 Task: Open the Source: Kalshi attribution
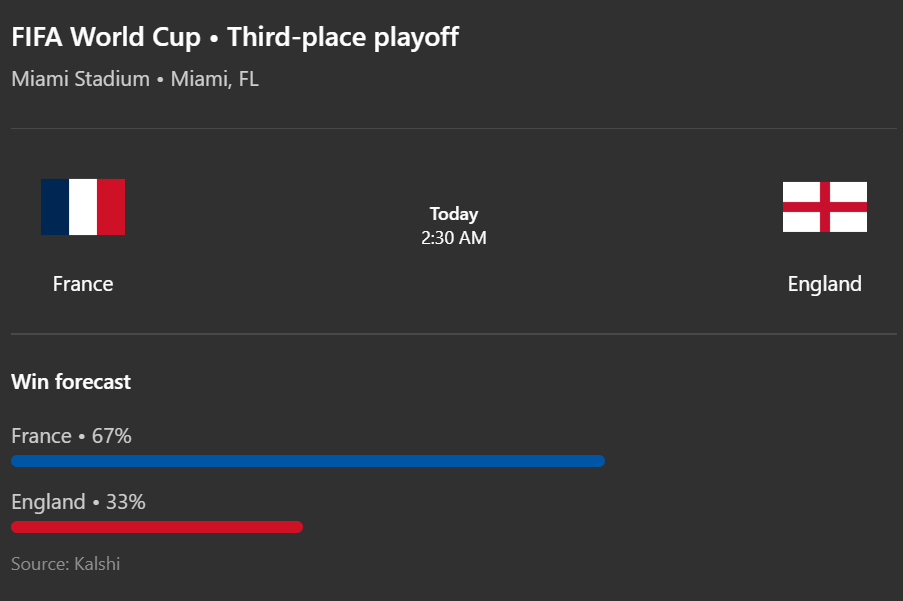pyautogui.click(x=66, y=564)
